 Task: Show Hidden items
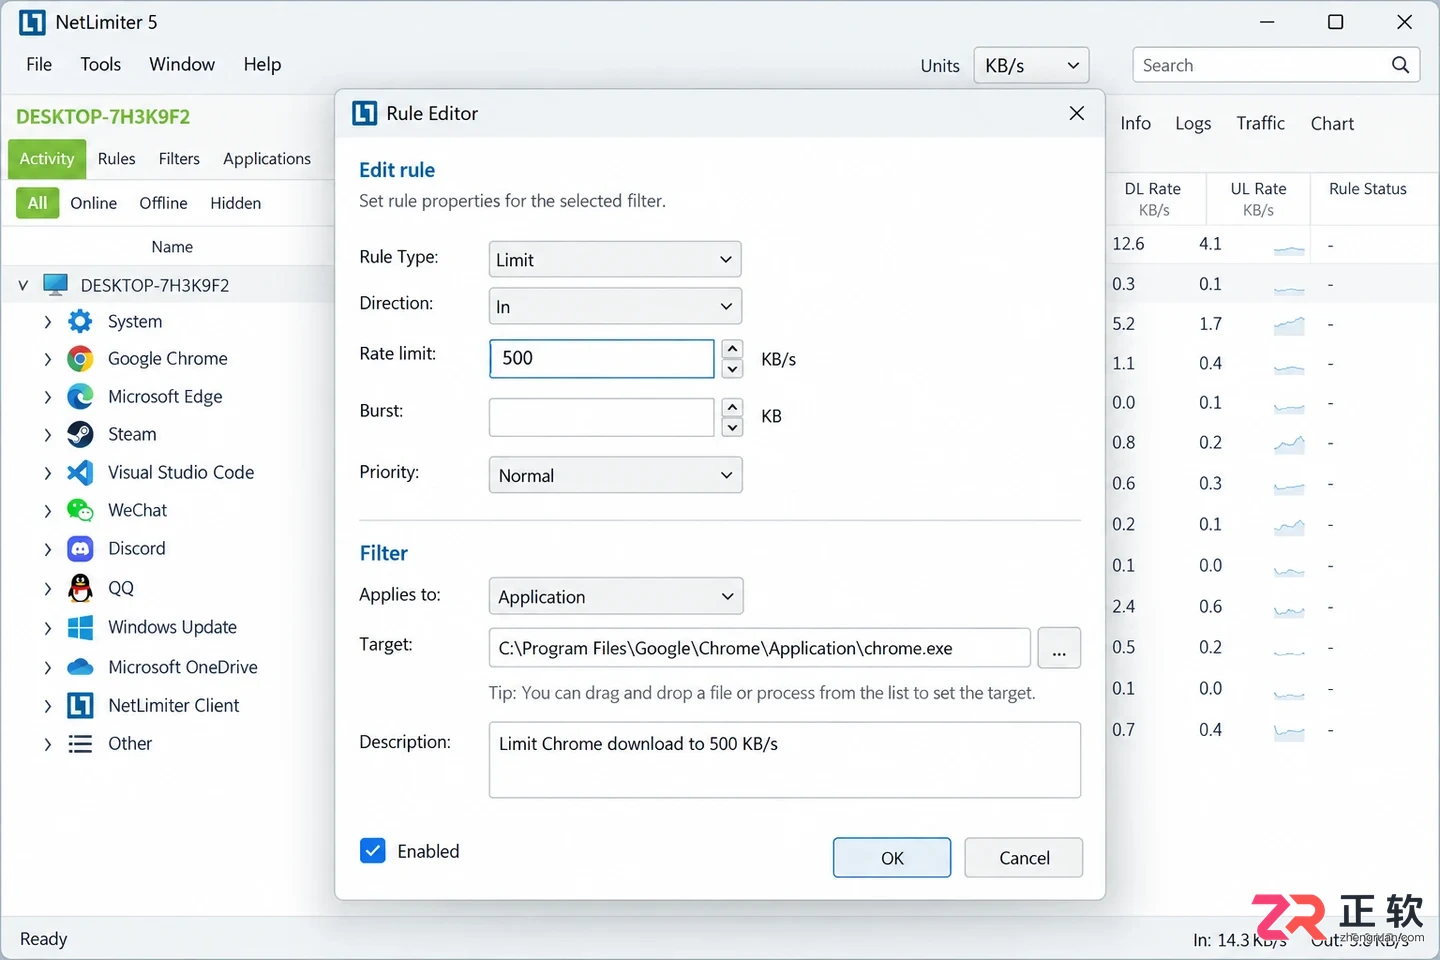[235, 203]
